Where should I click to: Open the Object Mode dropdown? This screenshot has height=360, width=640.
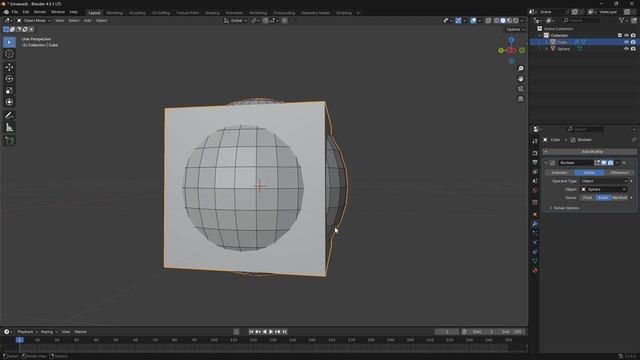pos(33,20)
